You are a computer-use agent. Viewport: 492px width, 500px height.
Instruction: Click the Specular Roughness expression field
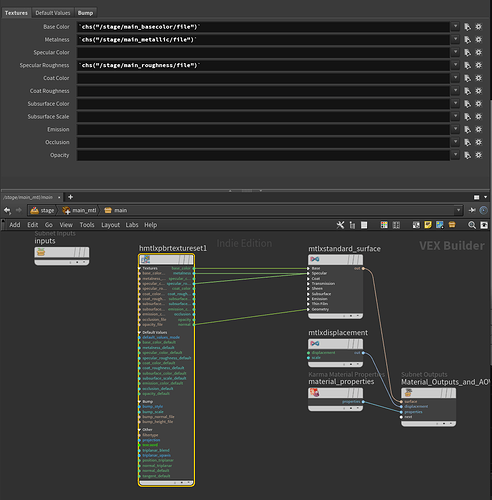click(263, 65)
